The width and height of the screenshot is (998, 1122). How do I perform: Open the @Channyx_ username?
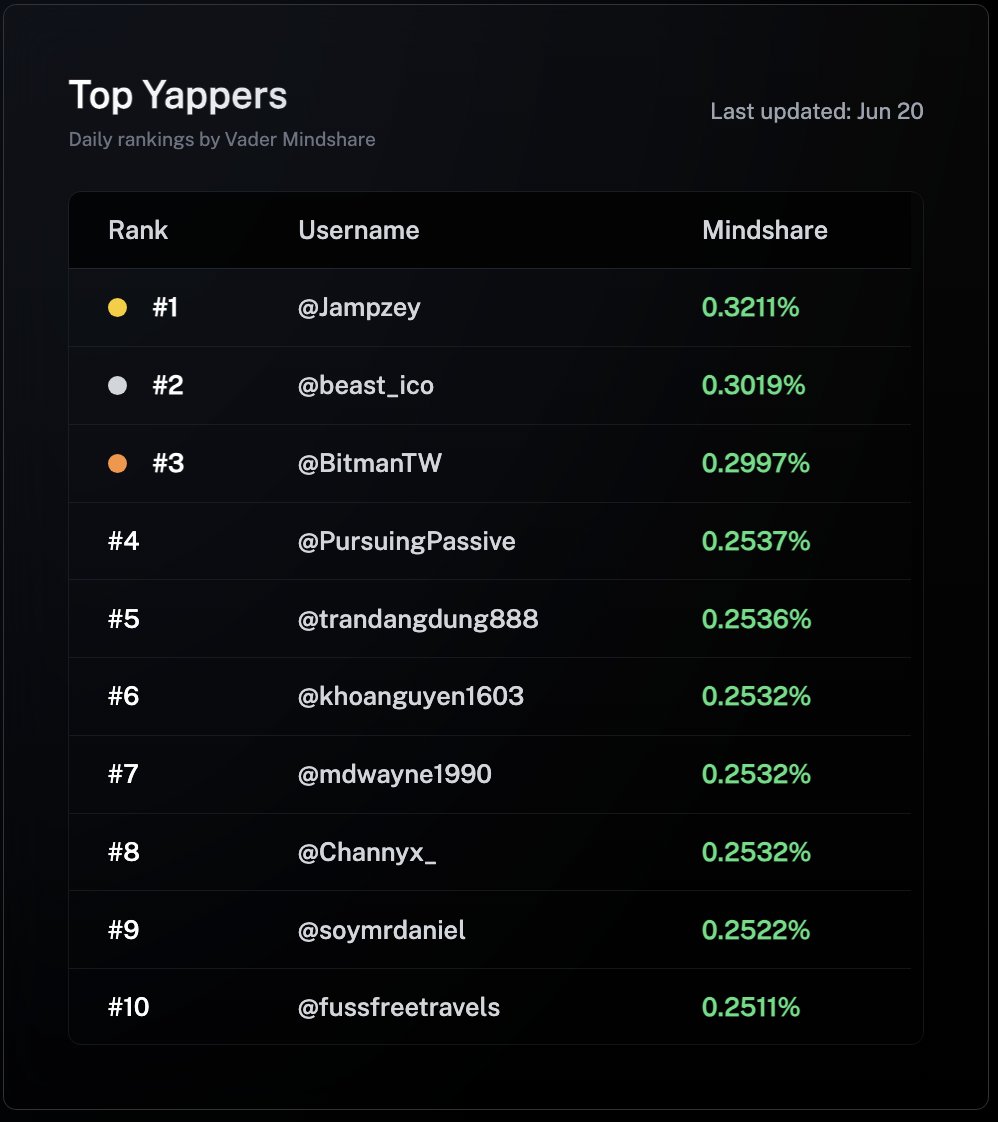(x=367, y=852)
